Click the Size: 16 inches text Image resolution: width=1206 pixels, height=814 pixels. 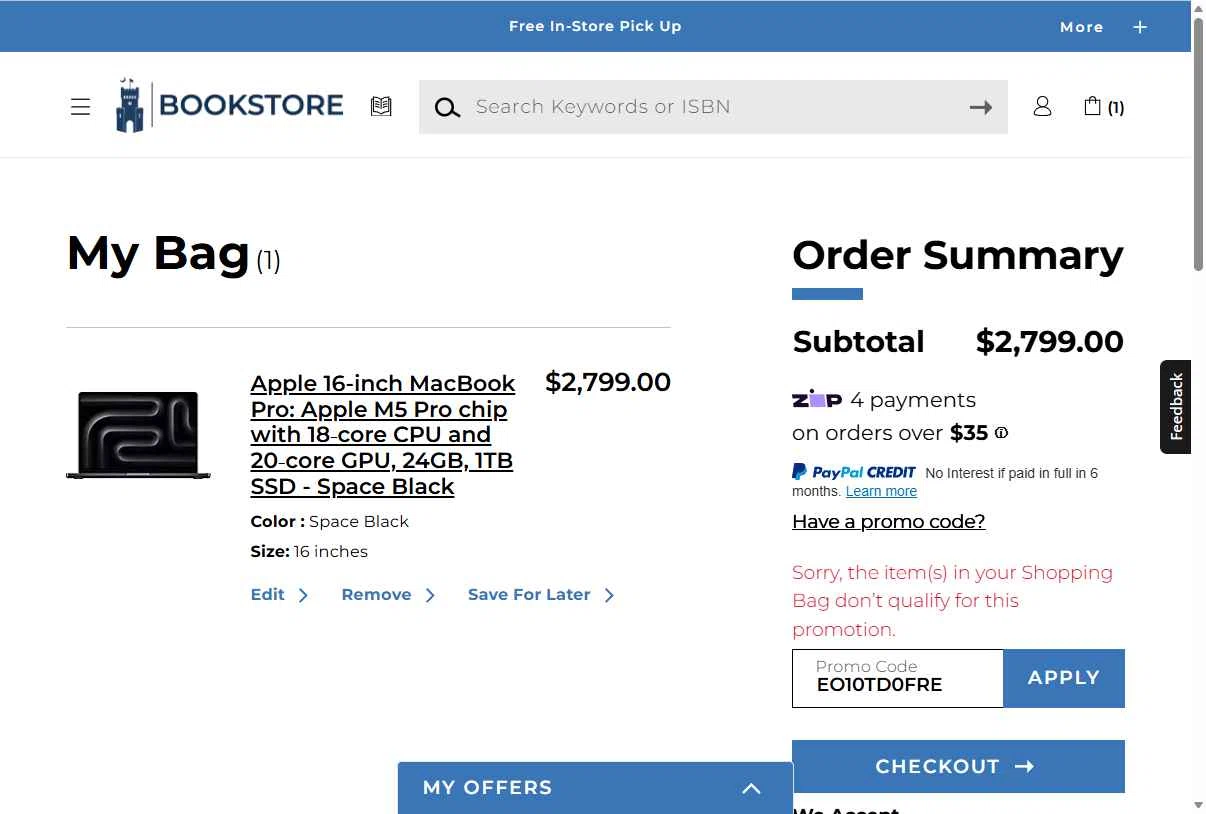point(309,551)
